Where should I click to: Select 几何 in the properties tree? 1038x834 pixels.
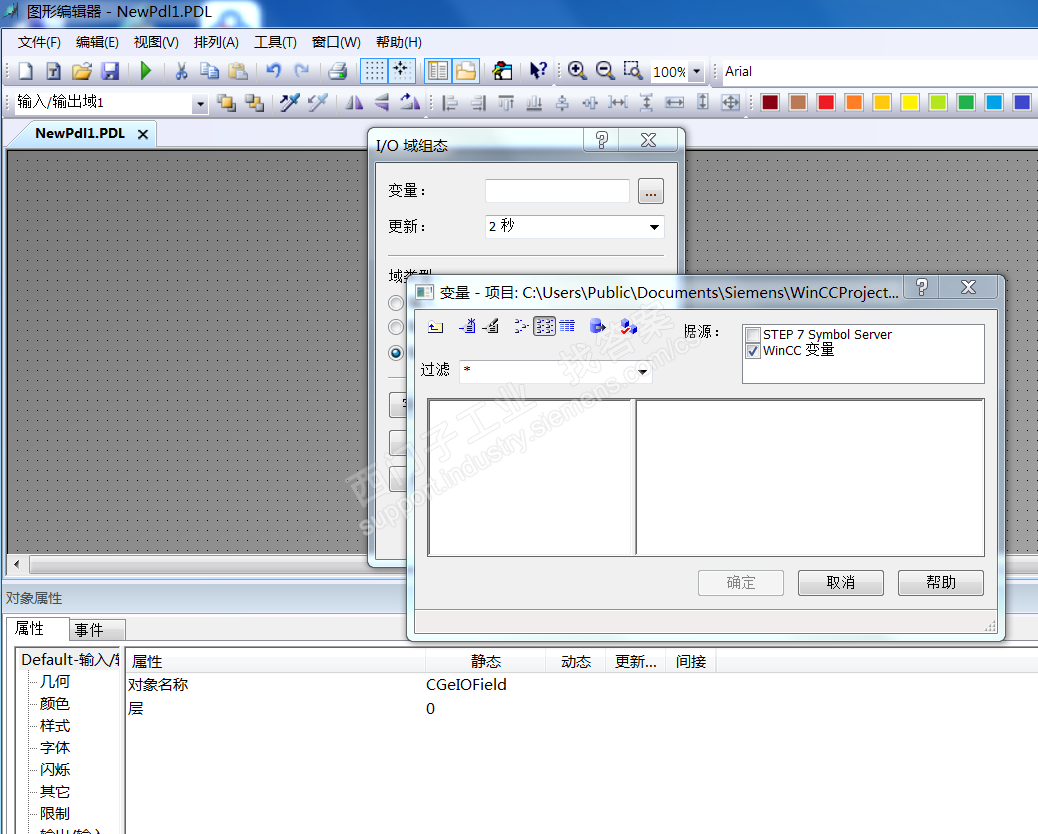tap(55, 682)
